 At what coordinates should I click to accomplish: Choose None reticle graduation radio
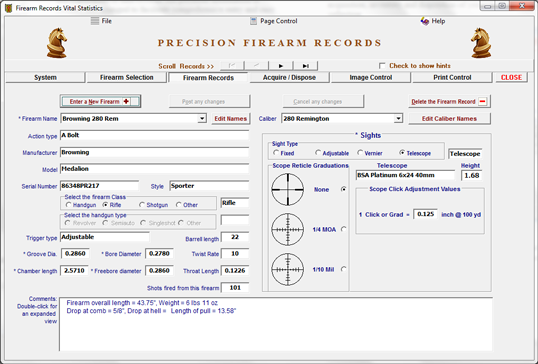[x=343, y=189]
